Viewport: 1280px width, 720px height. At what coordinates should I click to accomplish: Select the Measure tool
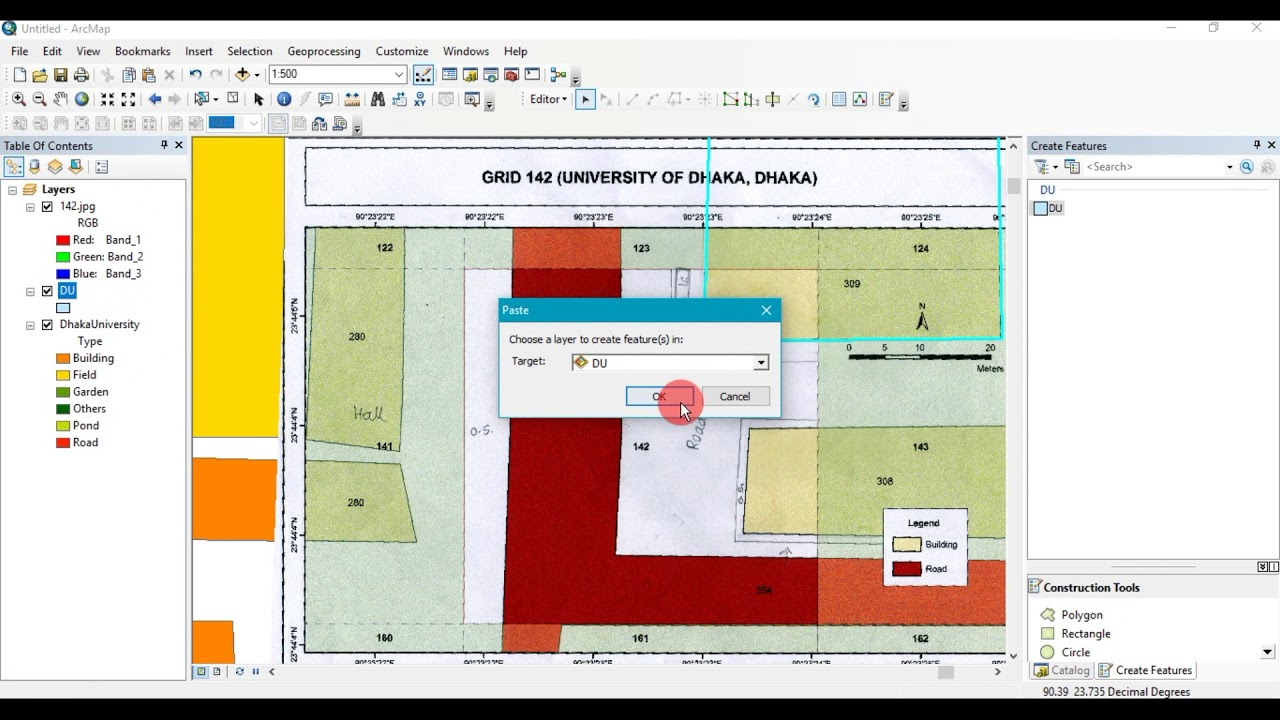pos(352,99)
